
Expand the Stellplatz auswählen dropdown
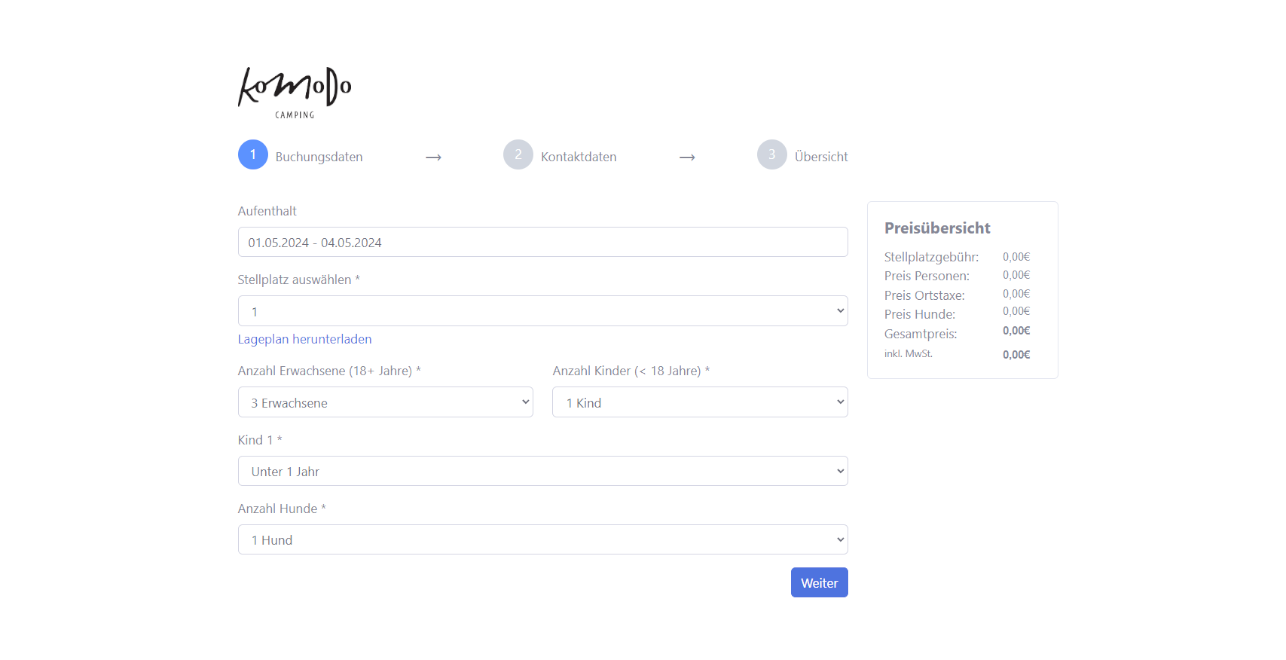point(542,311)
